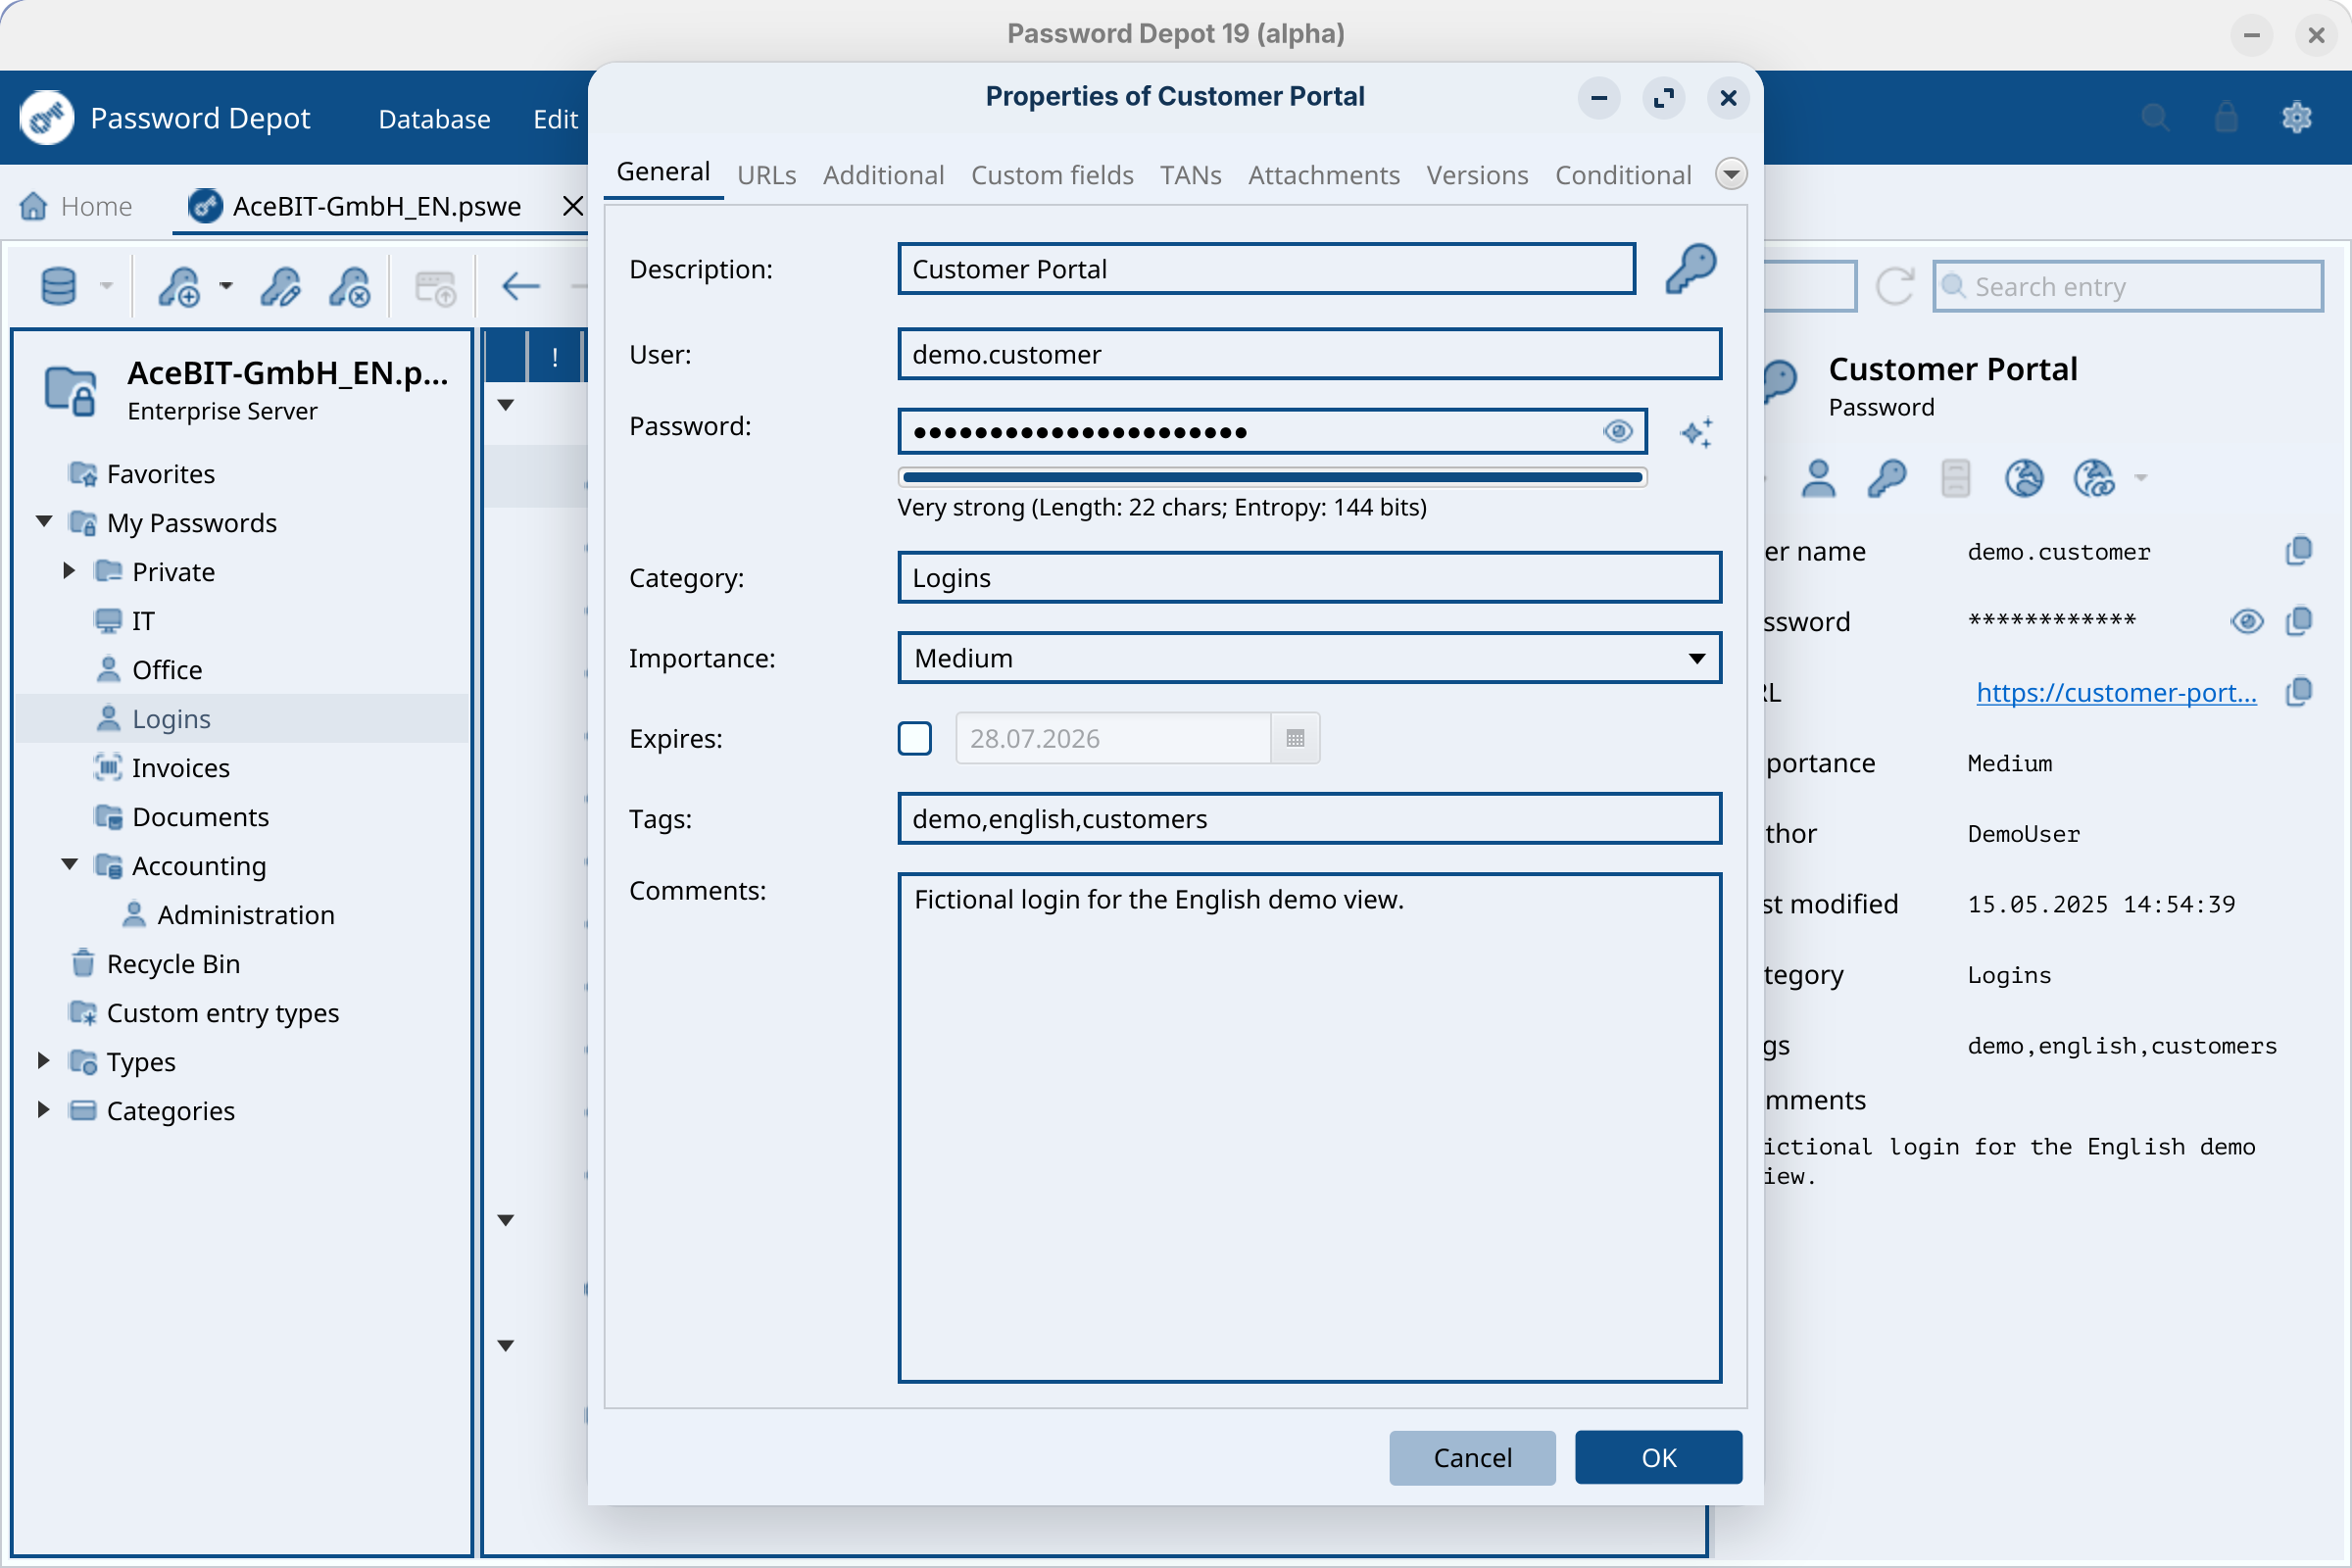Image resolution: width=2352 pixels, height=1568 pixels.
Task: Edit the selected password entry in toolbar
Action: pyautogui.click(x=281, y=287)
